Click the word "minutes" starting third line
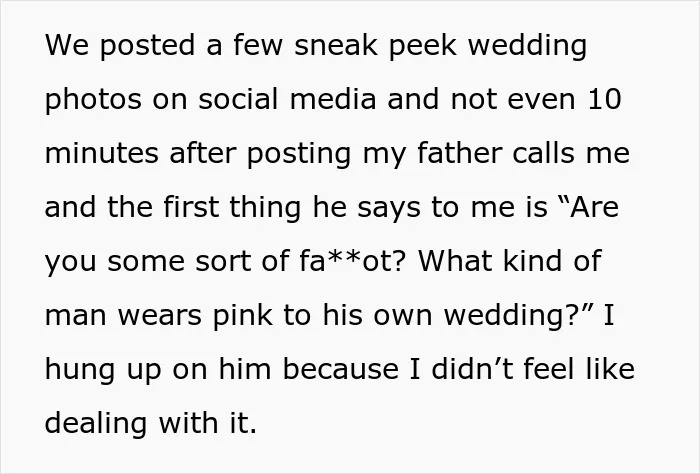700x474 pixels. [x=101, y=154]
